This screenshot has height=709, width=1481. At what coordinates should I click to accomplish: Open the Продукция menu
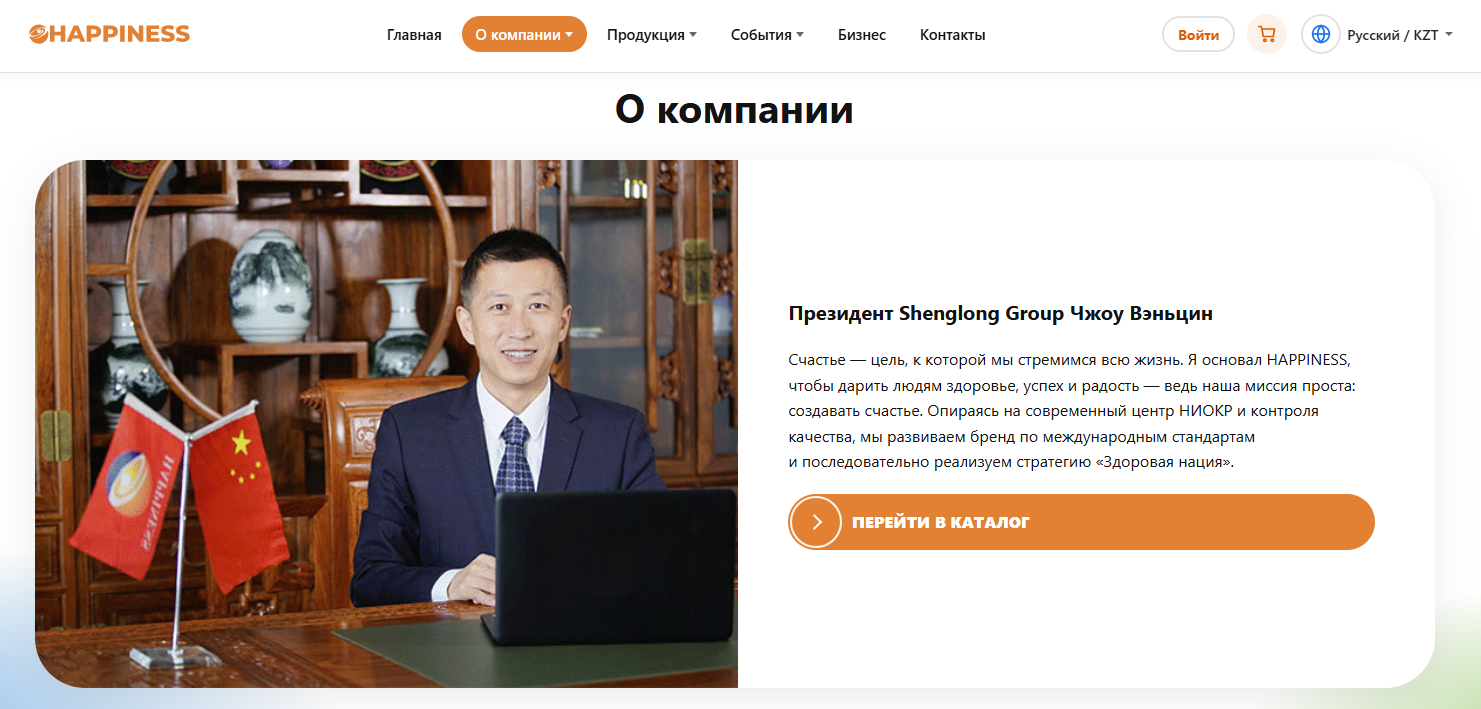click(x=652, y=35)
